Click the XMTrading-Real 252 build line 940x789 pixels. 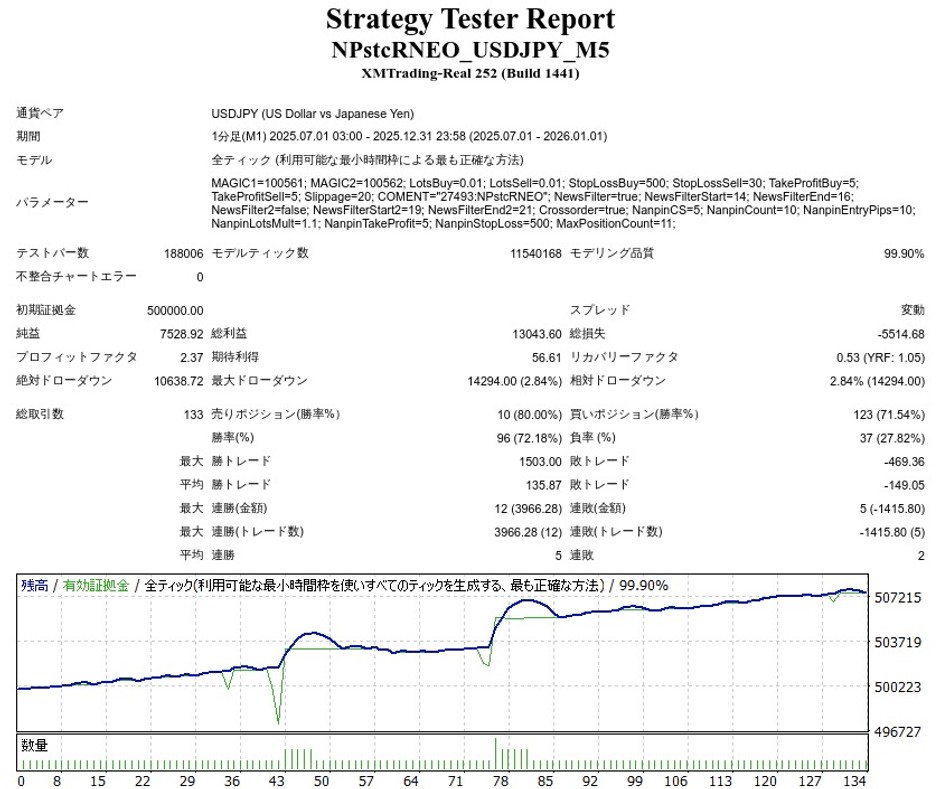click(x=470, y=73)
